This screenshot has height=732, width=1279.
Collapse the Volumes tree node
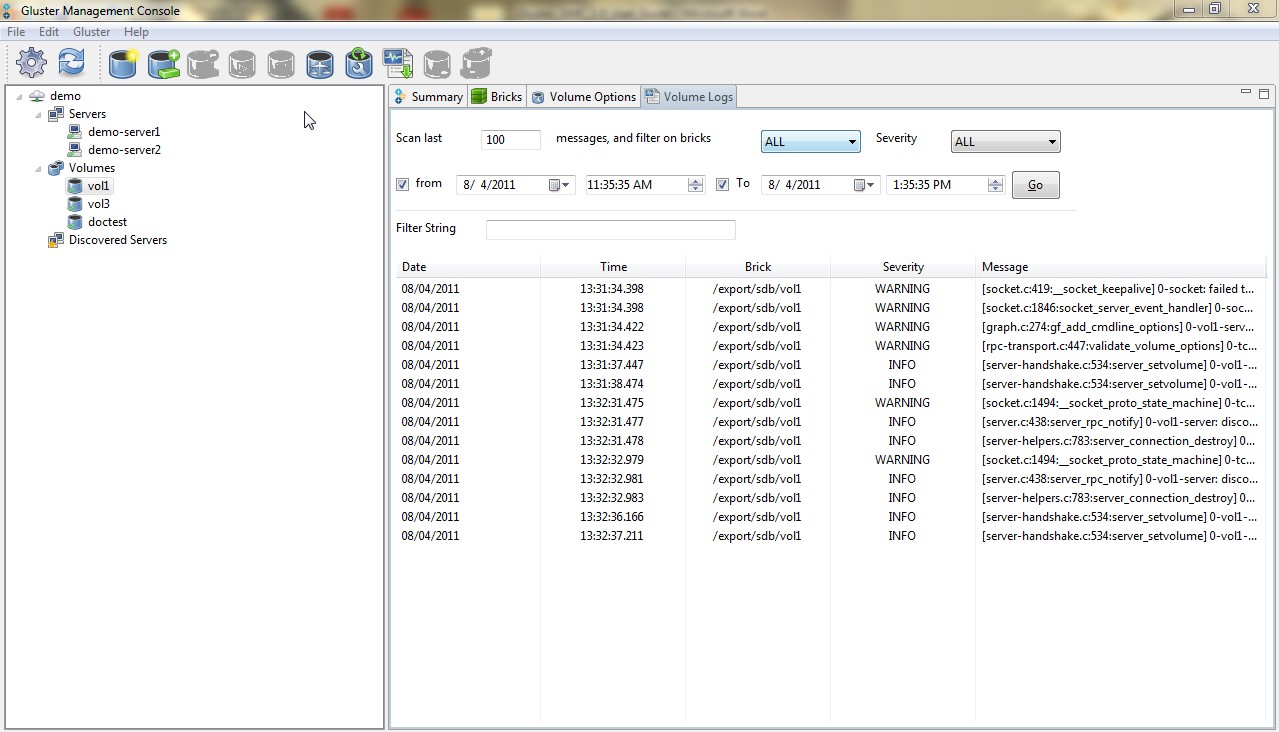tap(39, 168)
